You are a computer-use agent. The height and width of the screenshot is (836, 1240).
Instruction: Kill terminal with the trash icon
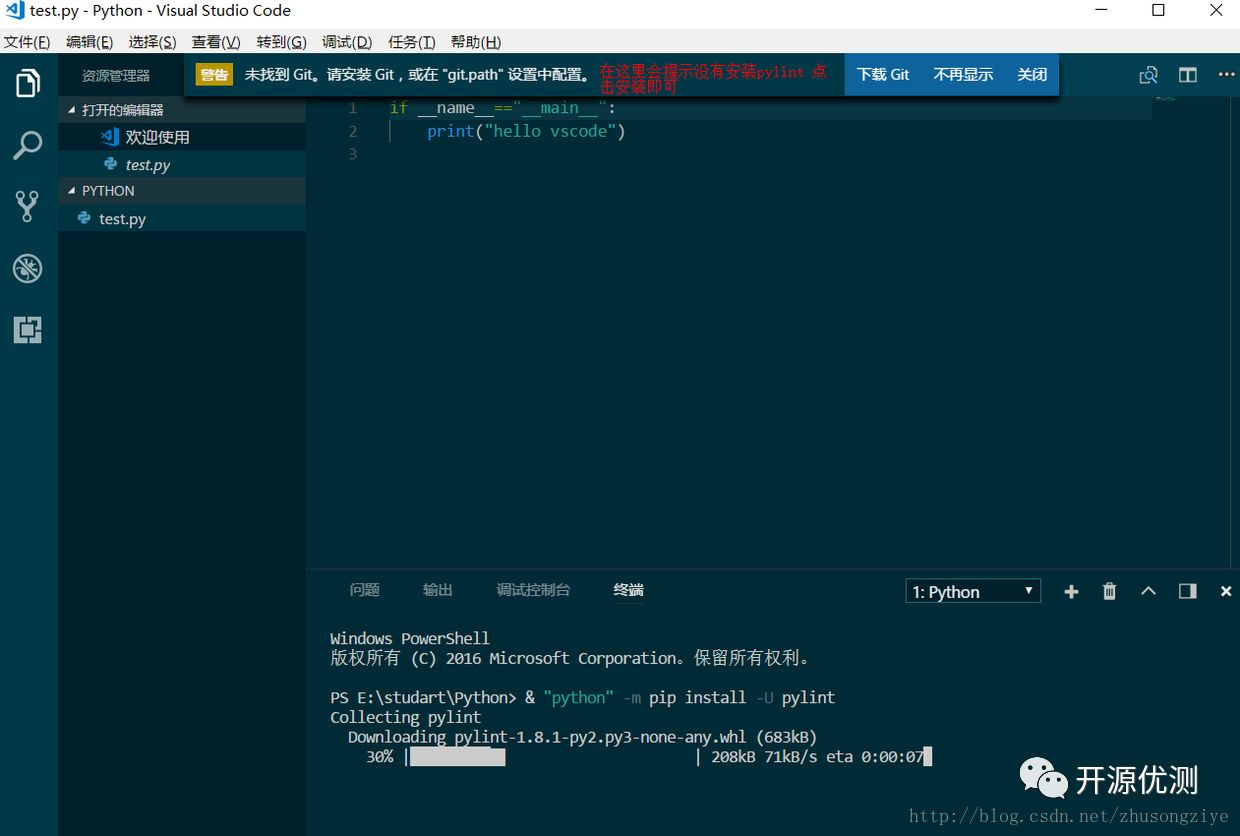[1109, 592]
